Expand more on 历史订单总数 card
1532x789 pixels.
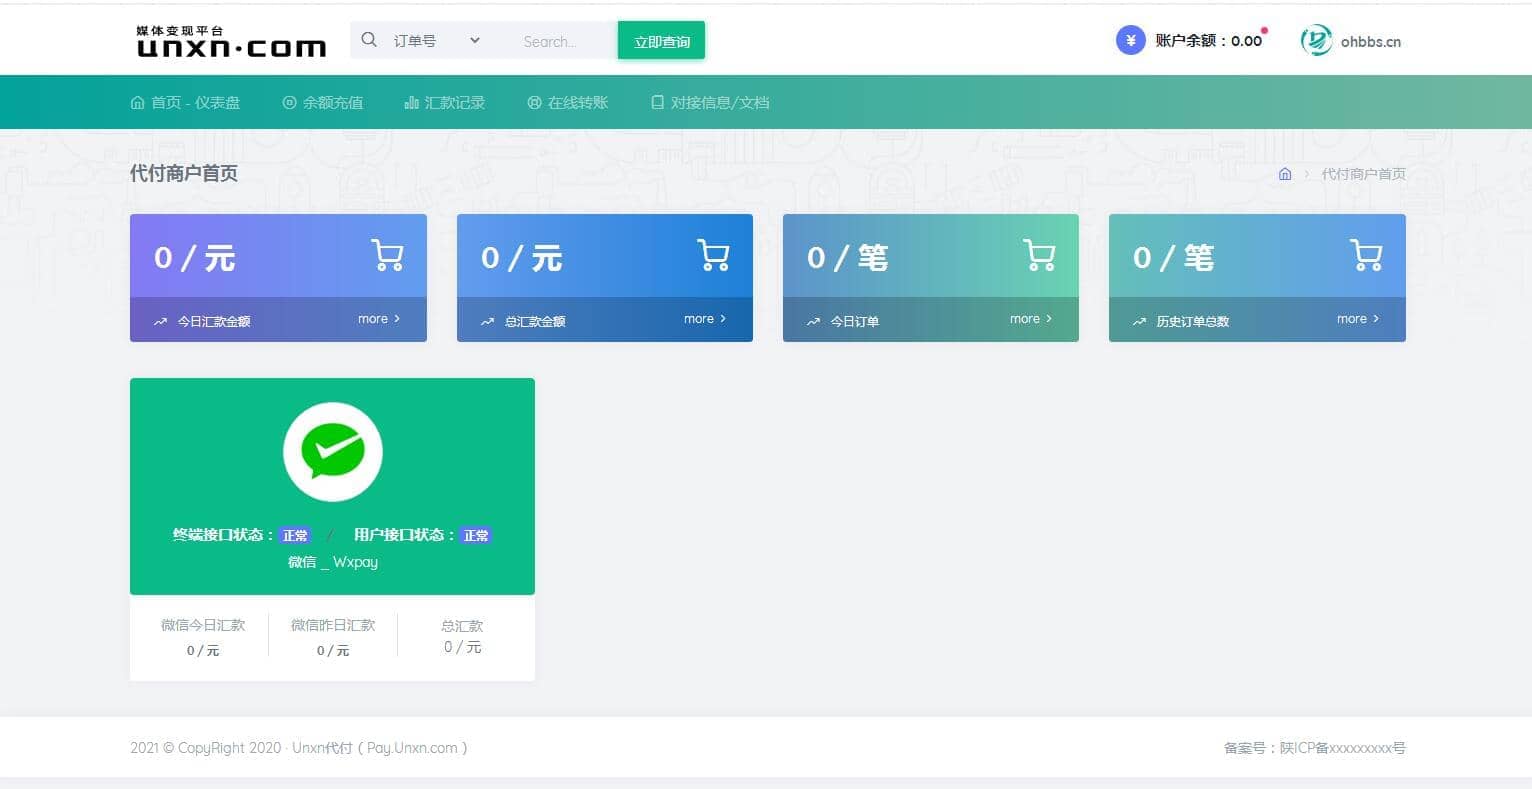click(1357, 319)
